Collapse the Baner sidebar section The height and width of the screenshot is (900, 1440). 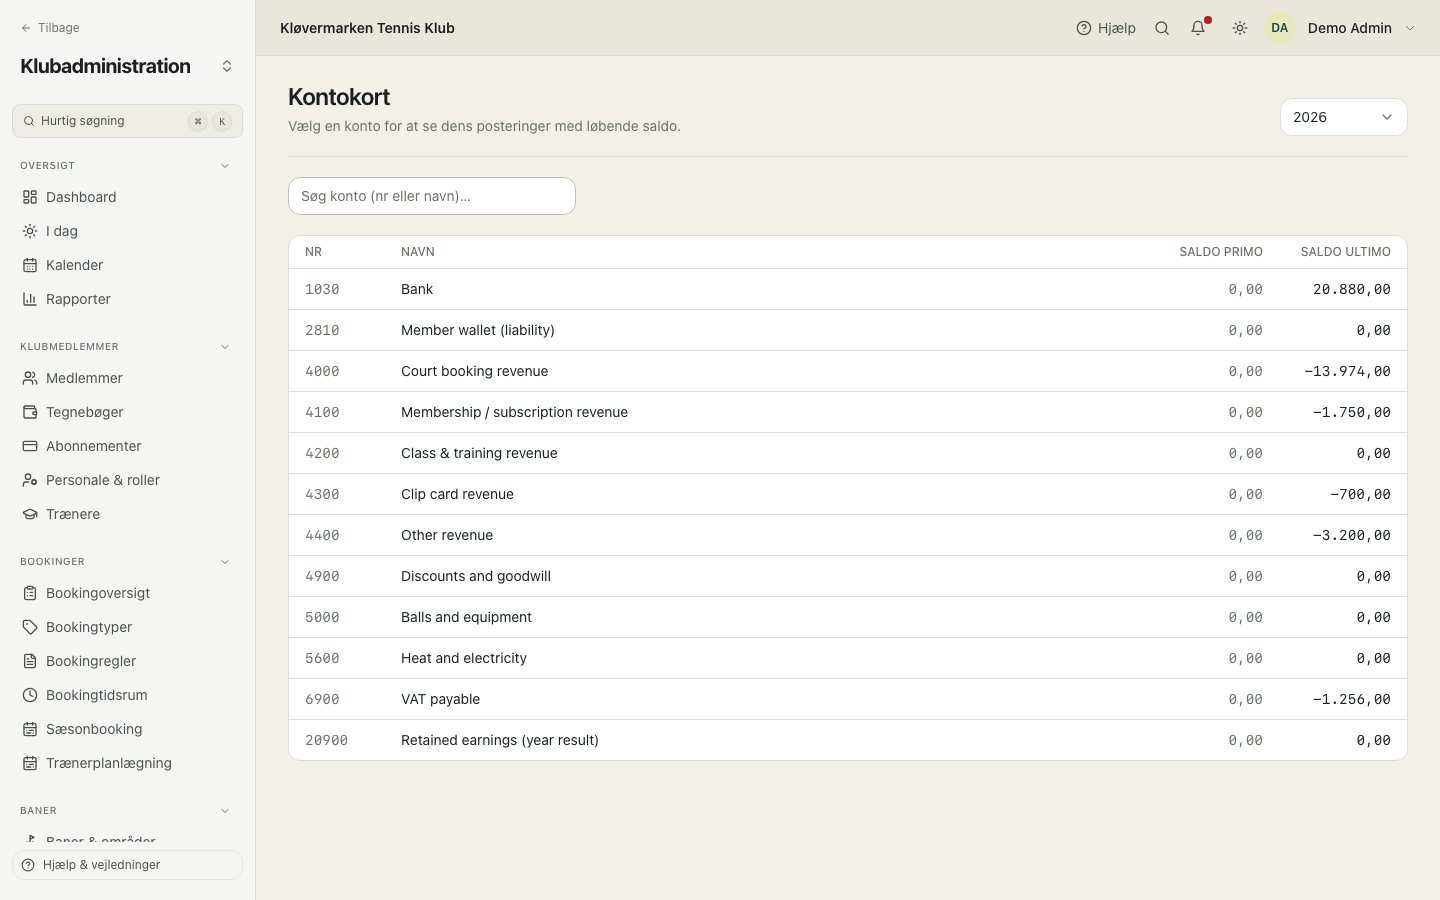pyautogui.click(x=225, y=811)
